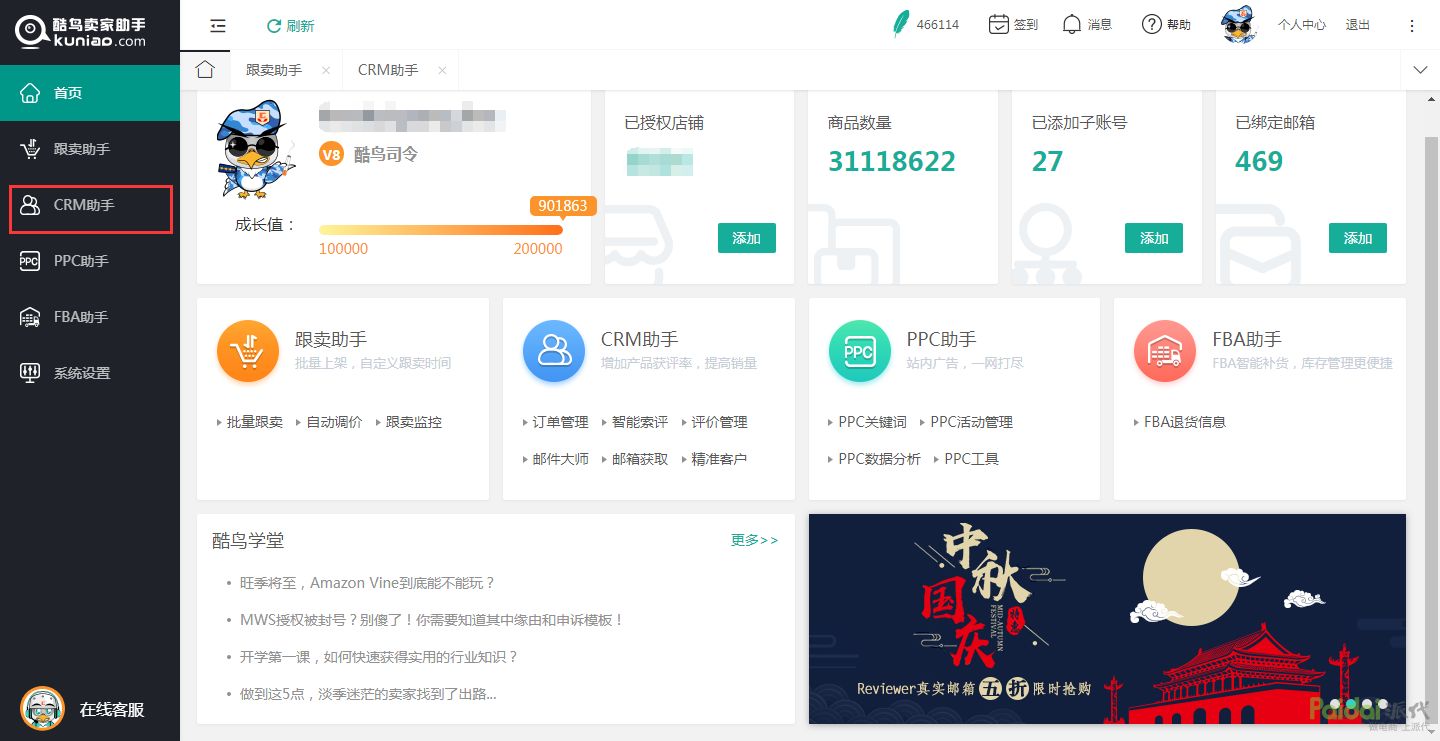Open the 首页 home sidebar item
Image resolution: width=1440 pixels, height=741 pixels.
[x=90, y=93]
